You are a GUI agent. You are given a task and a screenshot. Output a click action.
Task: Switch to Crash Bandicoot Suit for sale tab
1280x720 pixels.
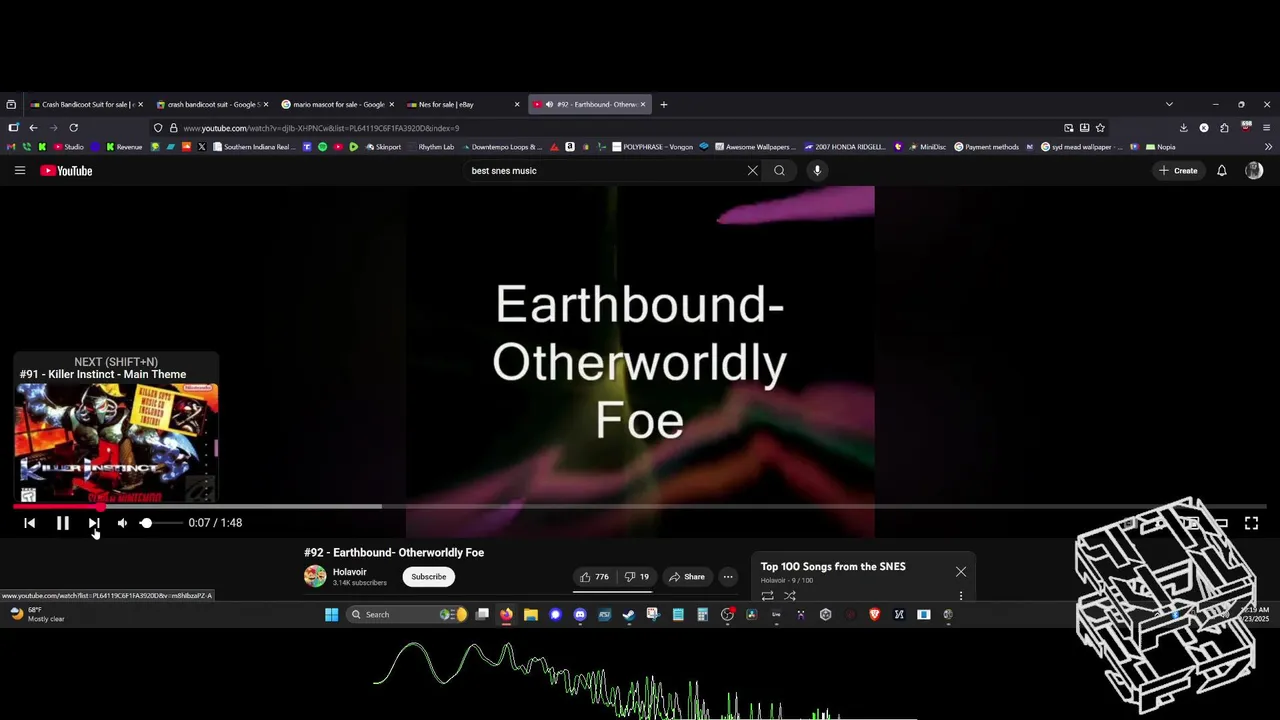coord(85,104)
